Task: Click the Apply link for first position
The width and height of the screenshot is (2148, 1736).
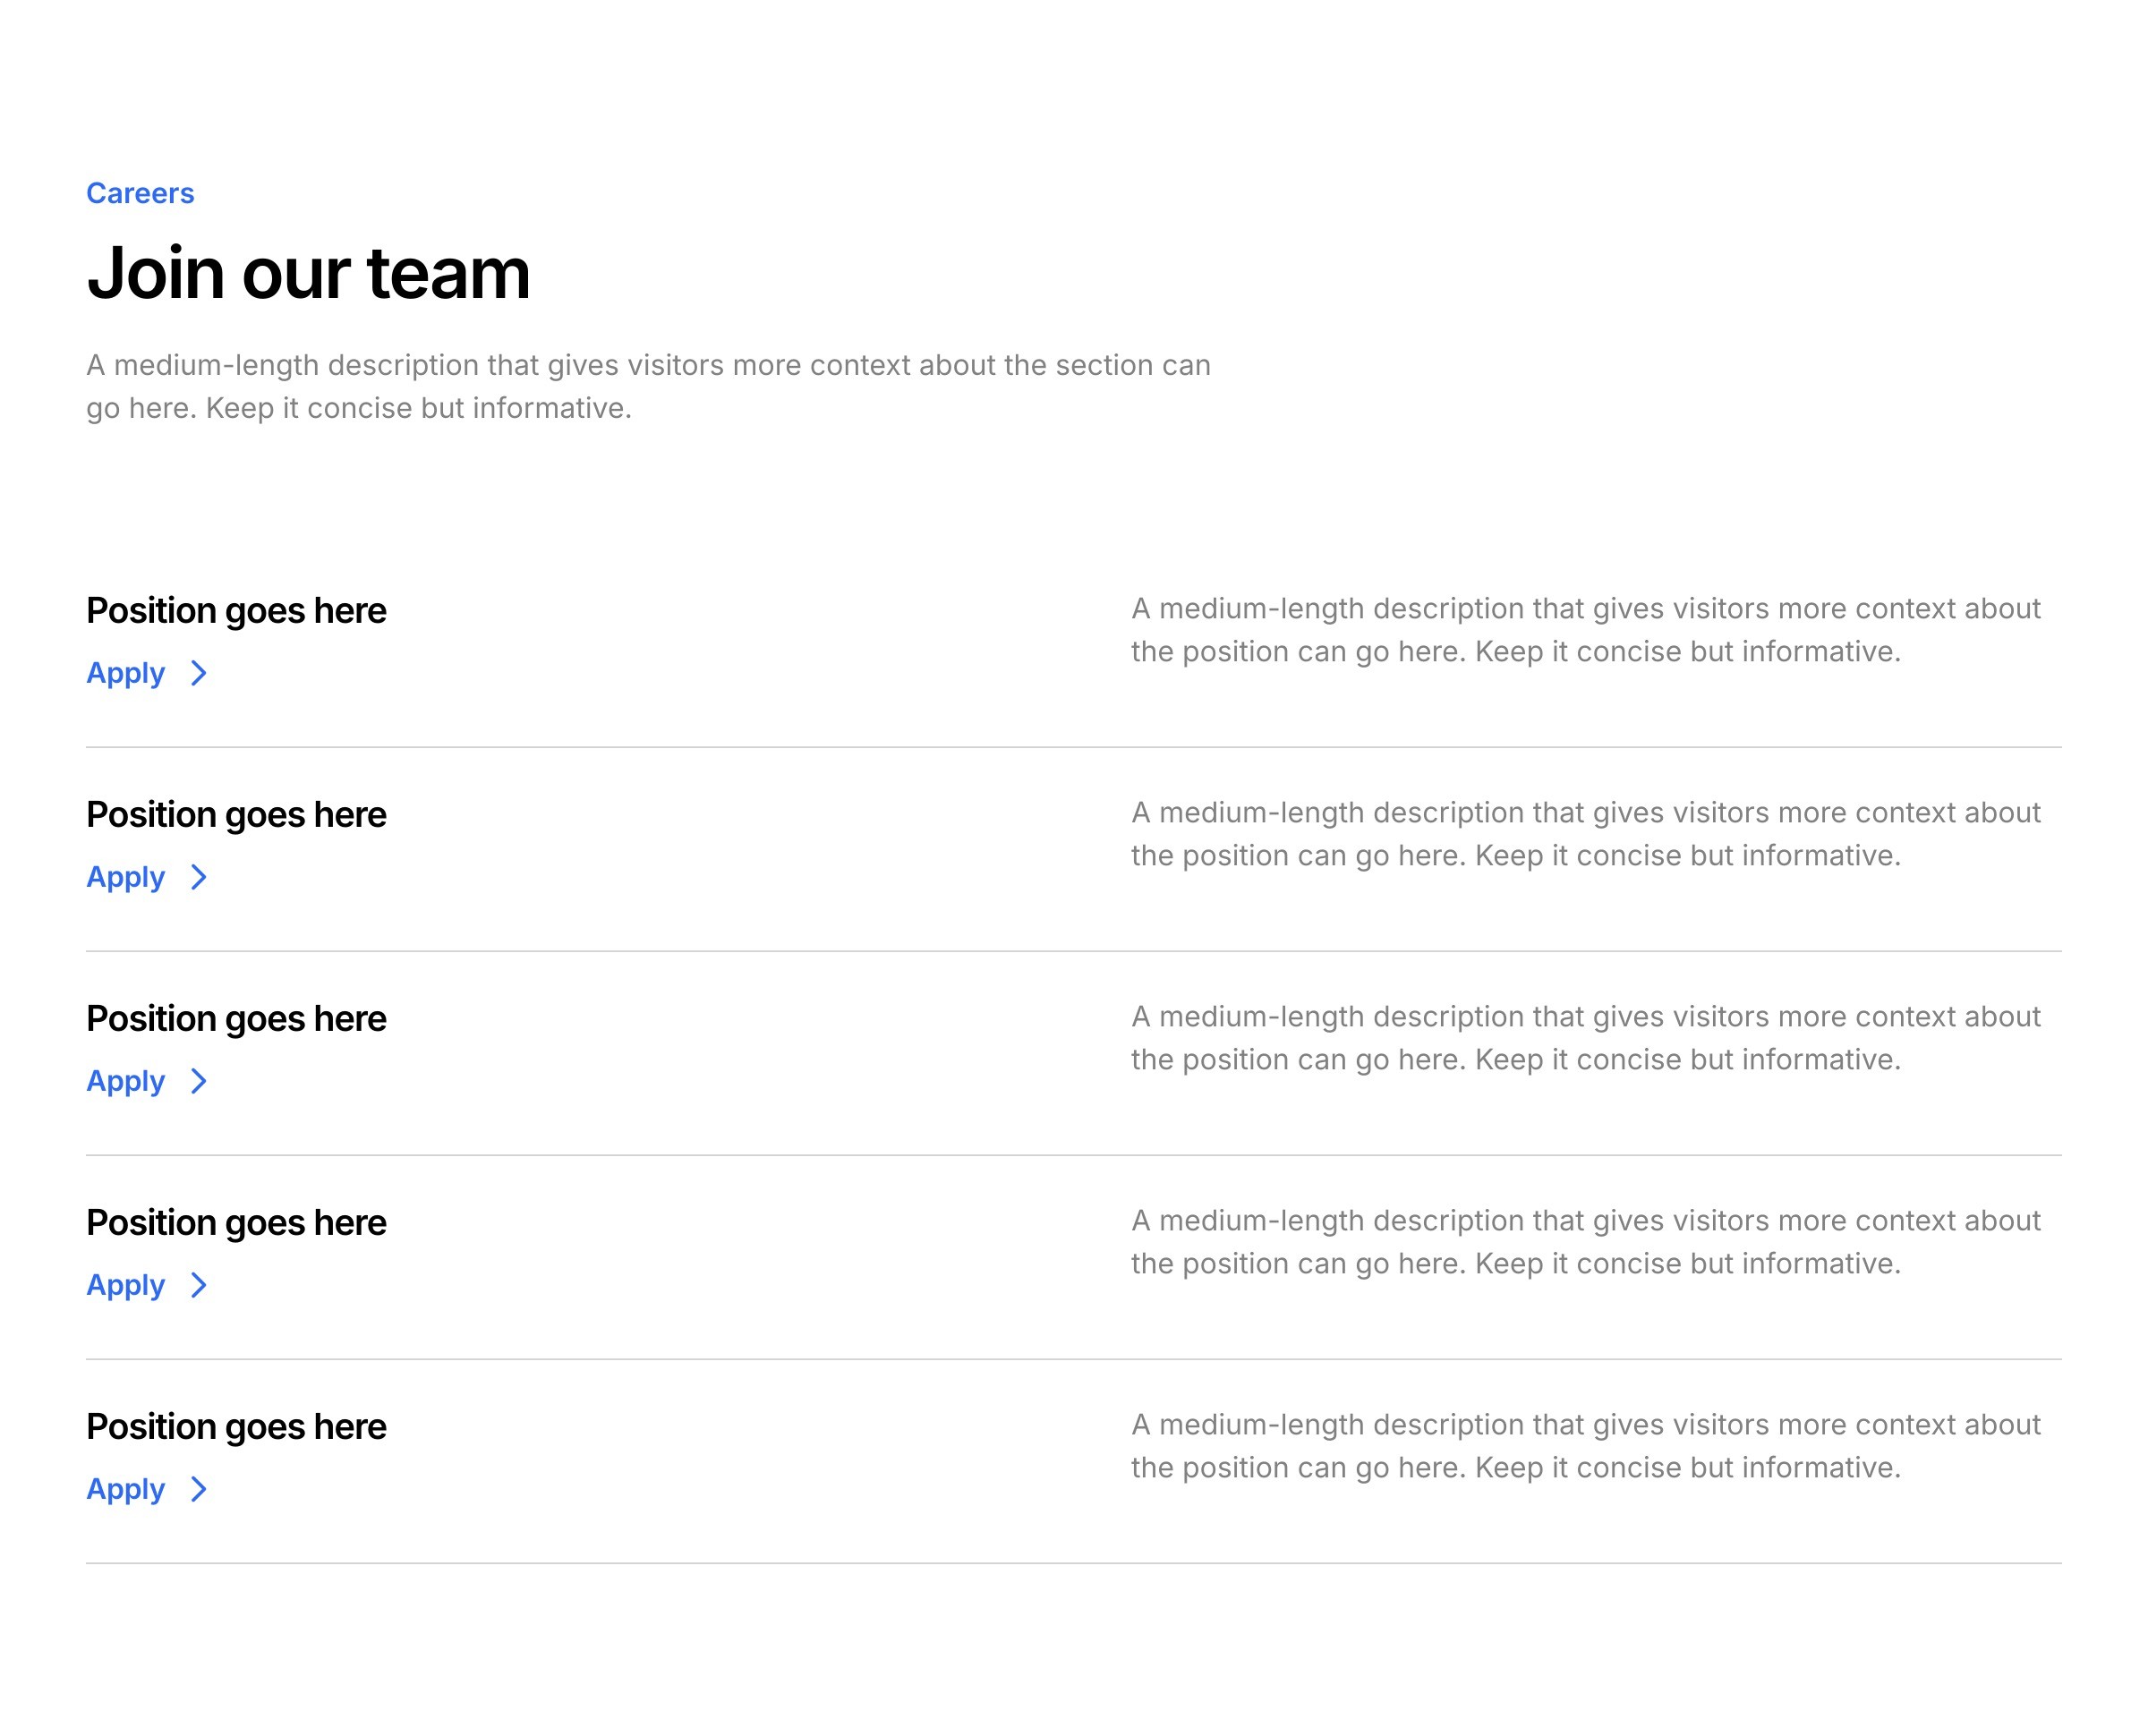Action: tap(125, 673)
